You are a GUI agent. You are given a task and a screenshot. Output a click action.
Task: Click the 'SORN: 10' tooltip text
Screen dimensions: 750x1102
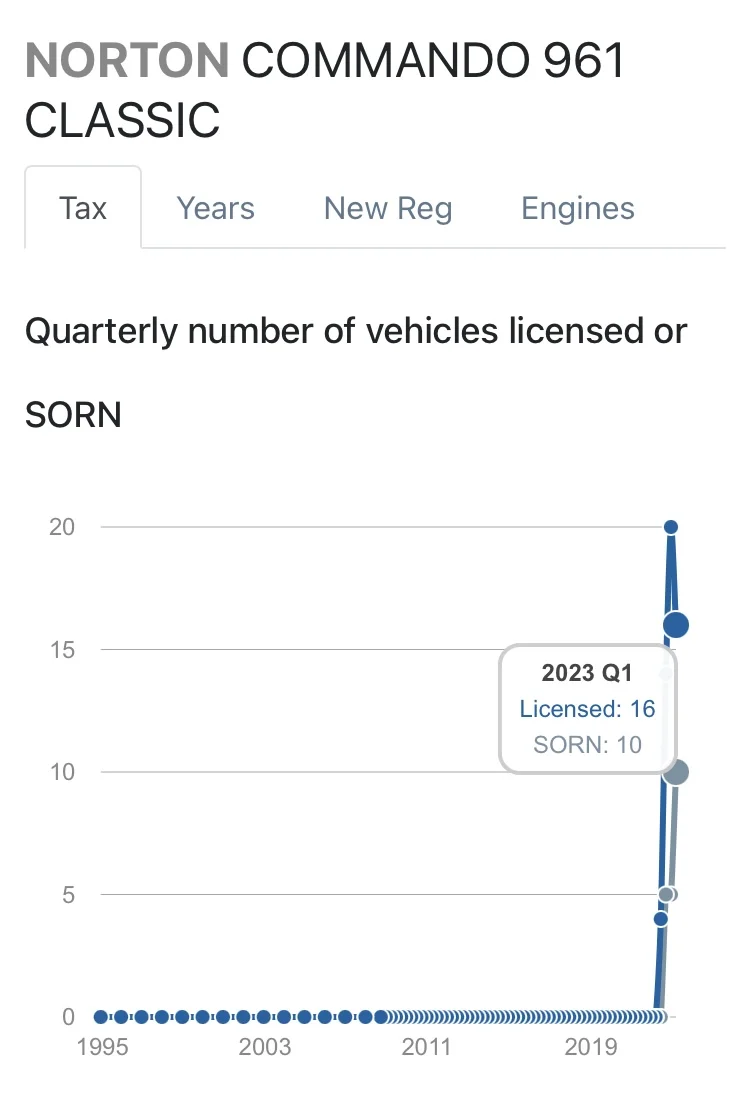(x=587, y=744)
